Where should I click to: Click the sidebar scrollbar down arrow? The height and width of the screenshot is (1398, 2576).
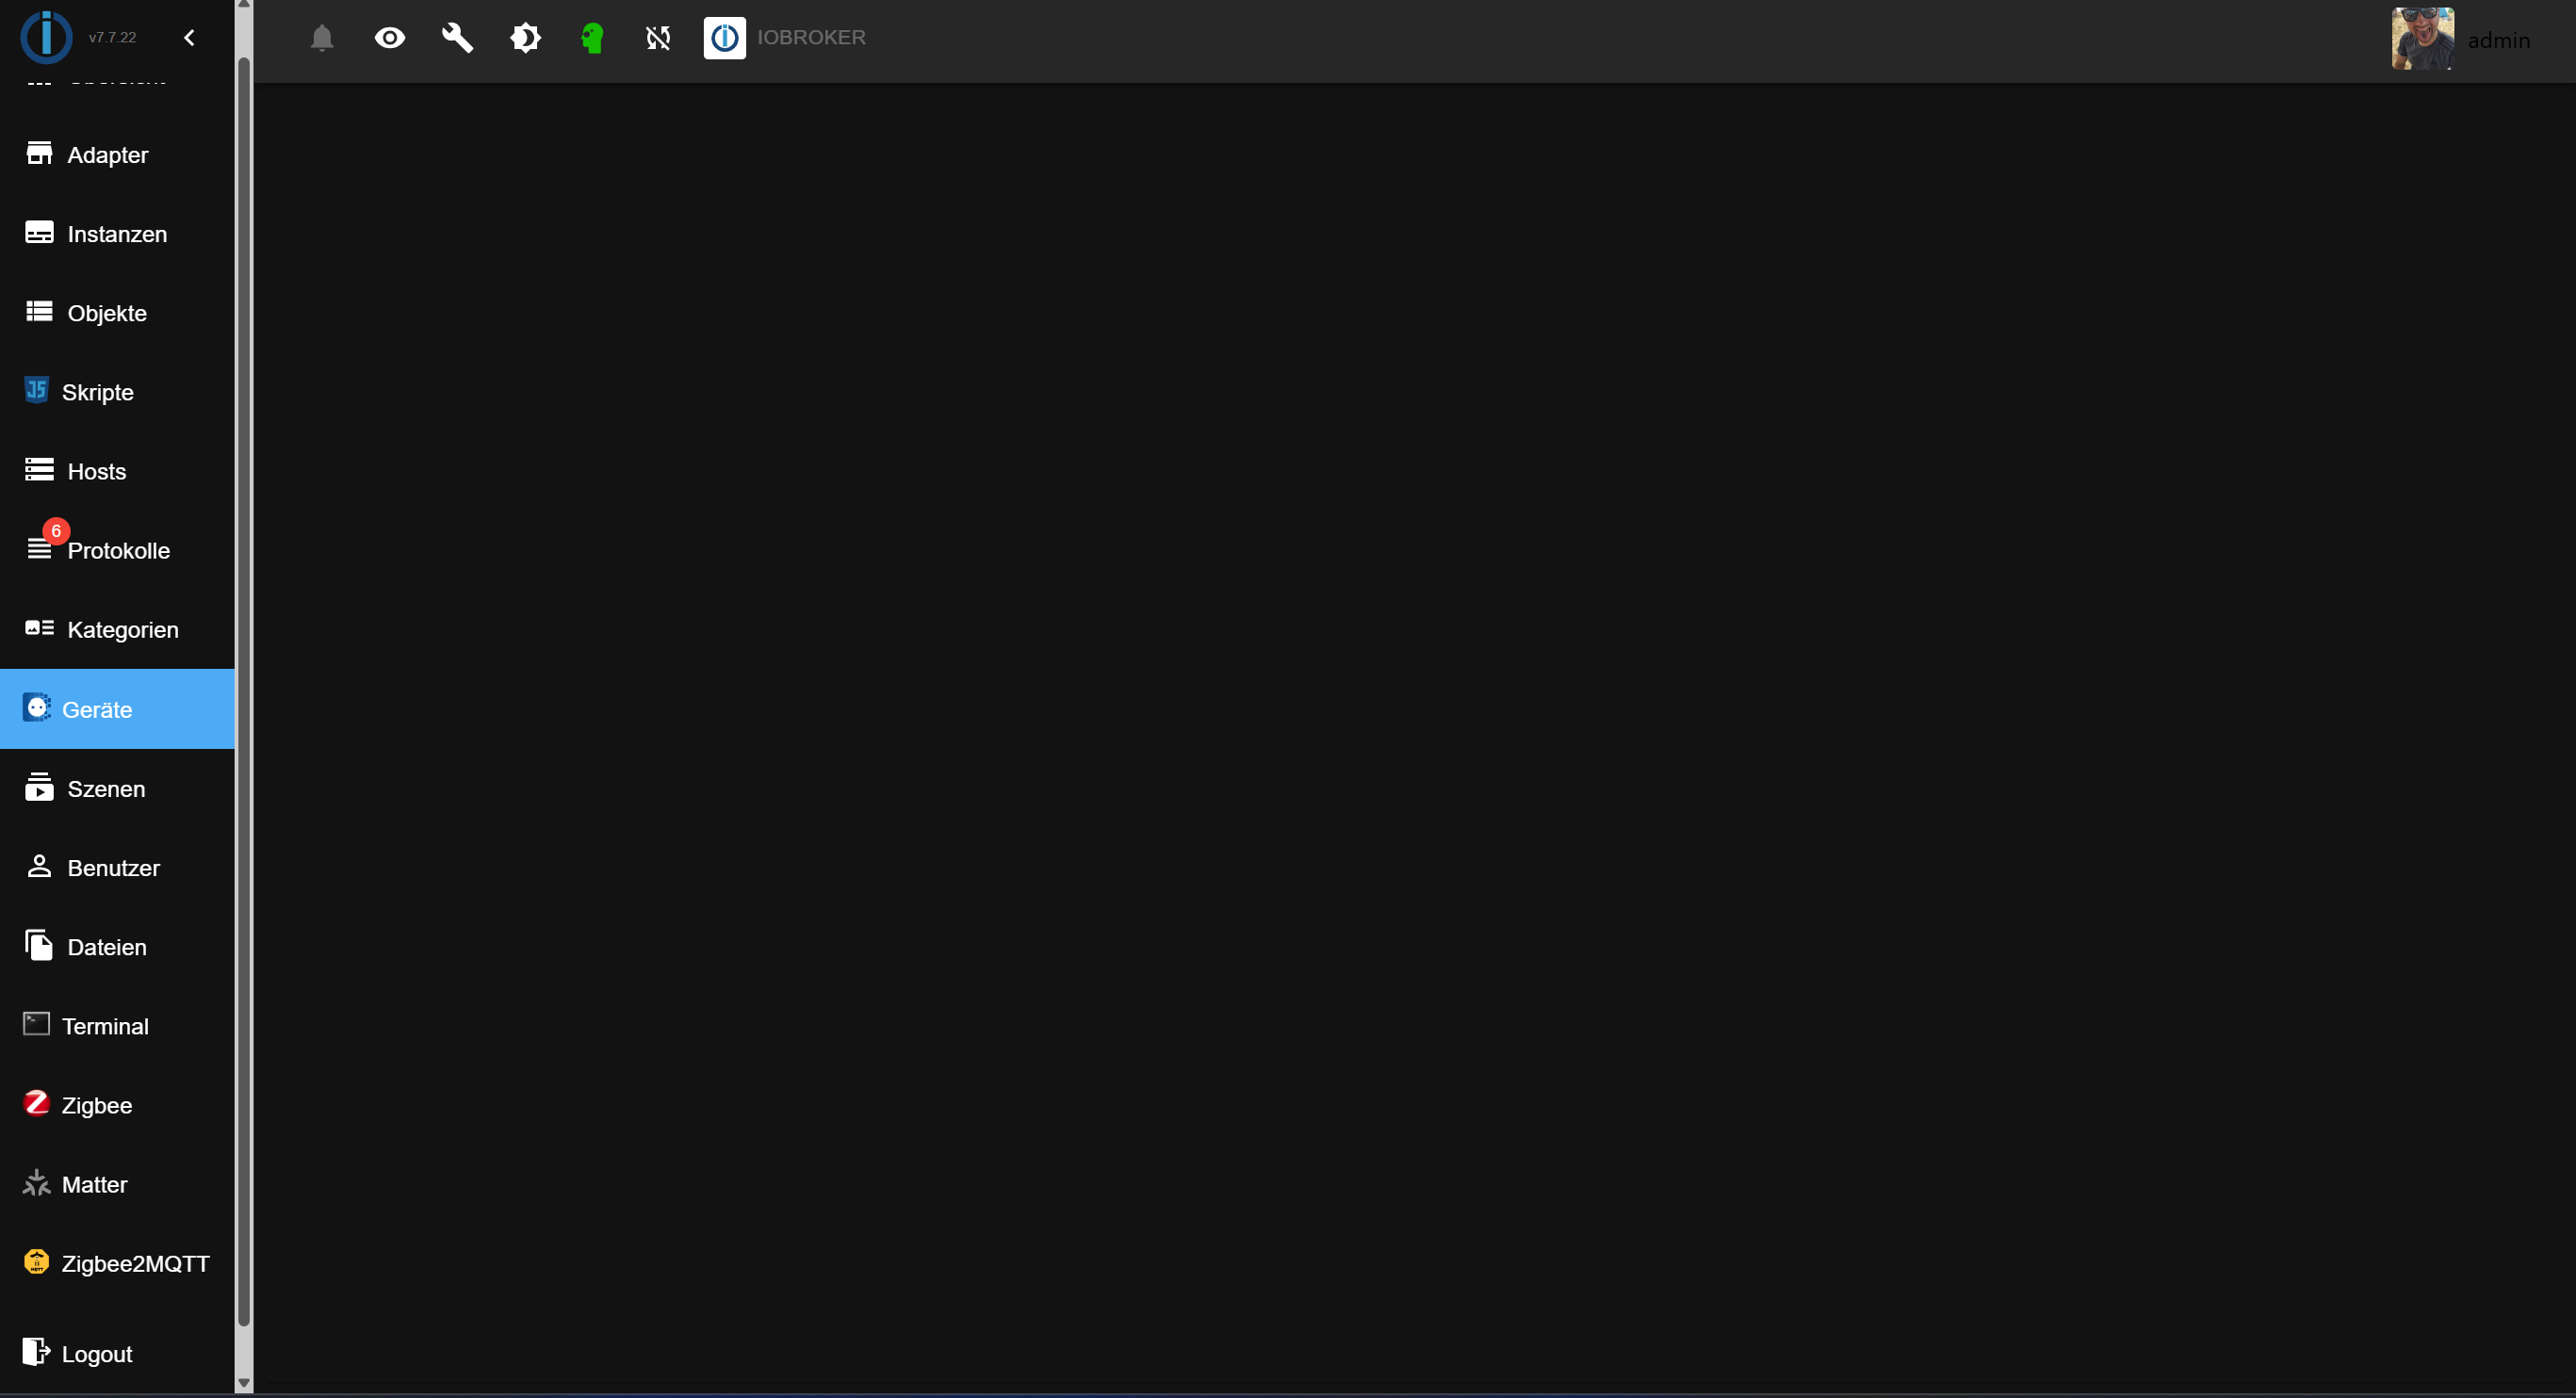(x=243, y=1383)
